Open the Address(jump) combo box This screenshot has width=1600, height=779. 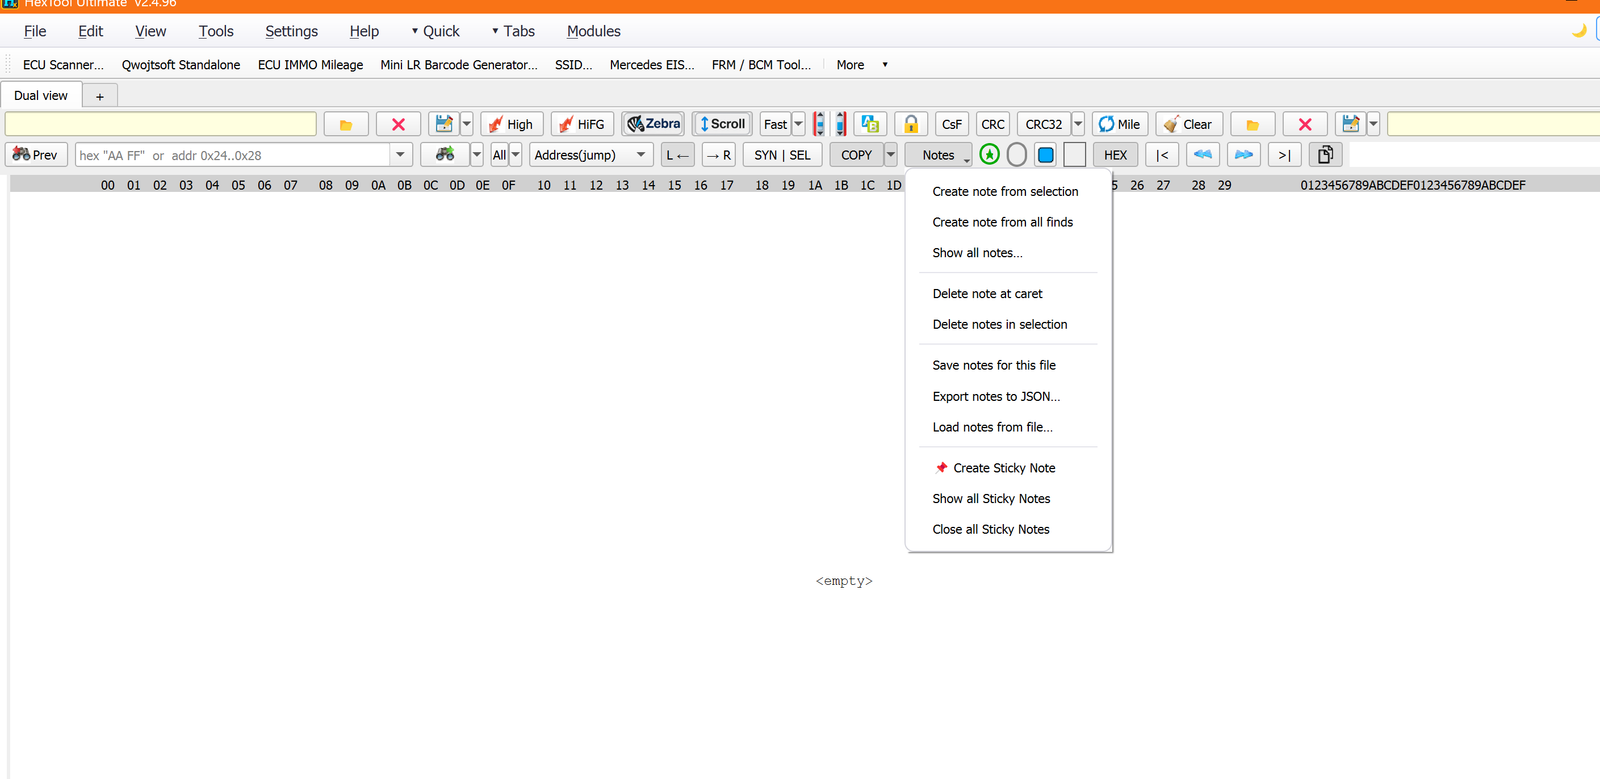coord(591,155)
